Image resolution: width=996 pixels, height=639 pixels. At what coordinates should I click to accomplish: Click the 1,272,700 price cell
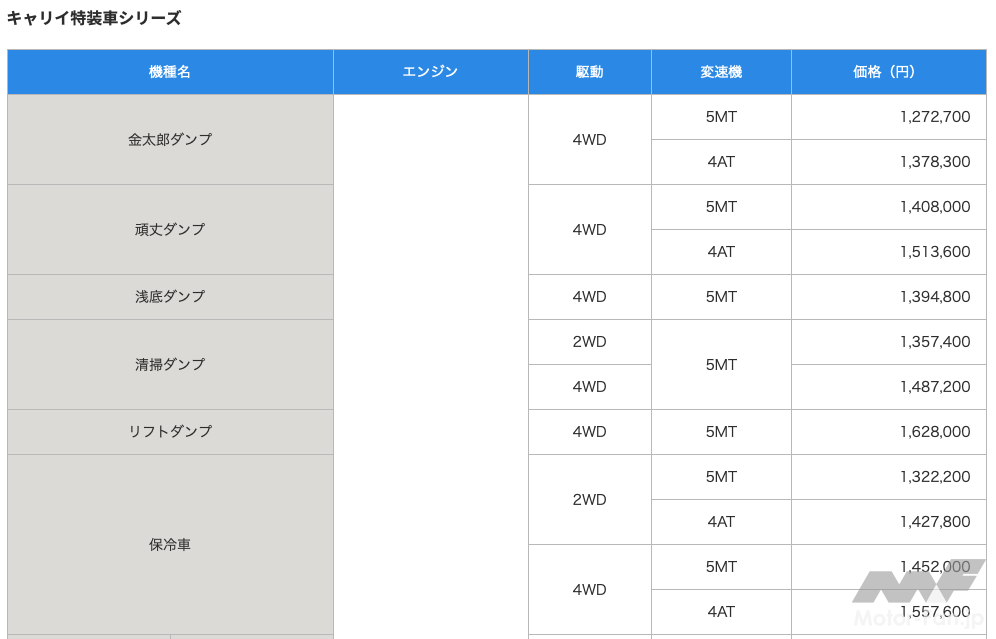click(934, 117)
